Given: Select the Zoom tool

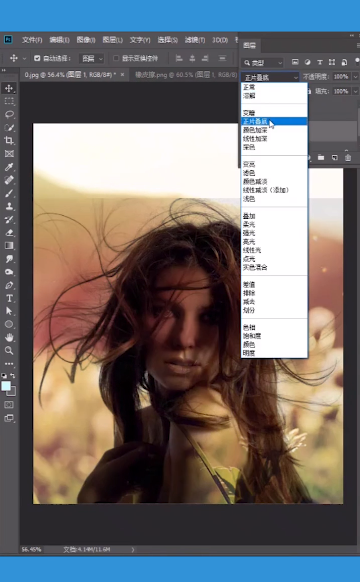Looking at the screenshot, I should (x=9, y=350).
